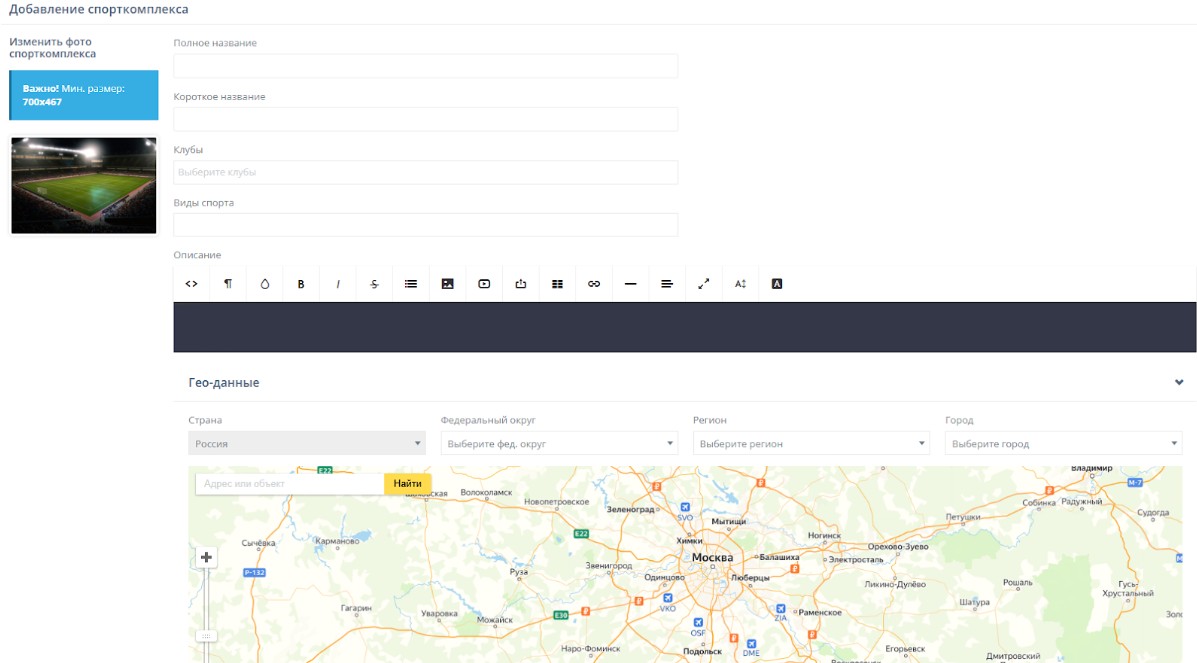
Task: Click the Москва label on the map
Action: tap(712, 558)
